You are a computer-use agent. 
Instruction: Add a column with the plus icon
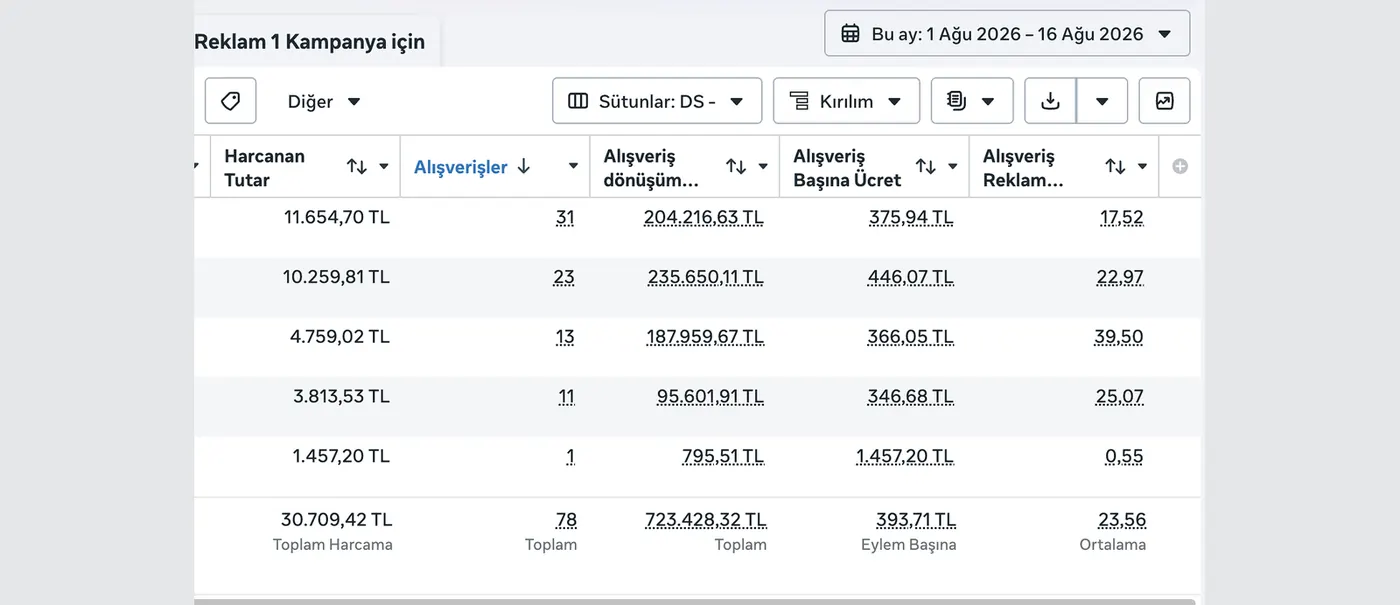pos(1180,167)
